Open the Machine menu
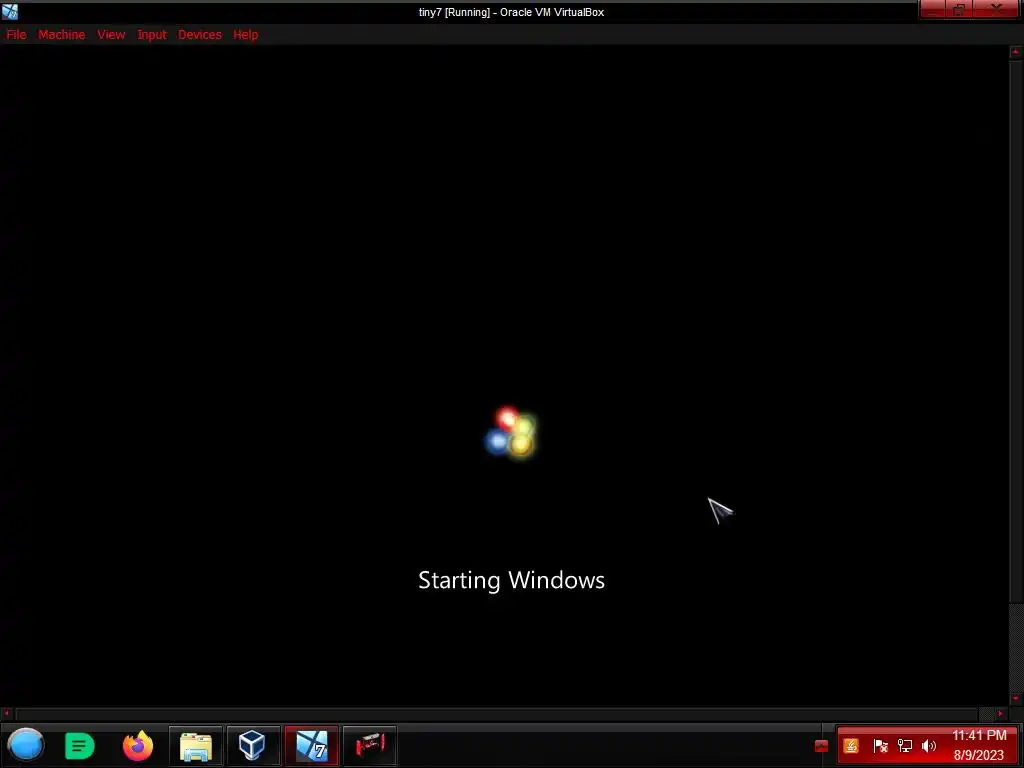1024x768 pixels. [x=61, y=35]
